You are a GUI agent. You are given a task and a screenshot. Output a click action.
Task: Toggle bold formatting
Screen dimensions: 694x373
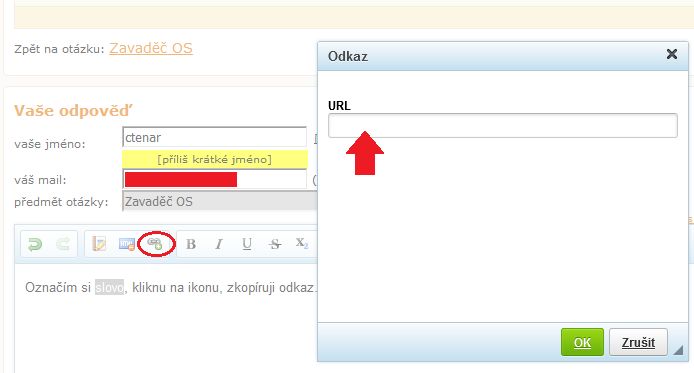(x=191, y=244)
